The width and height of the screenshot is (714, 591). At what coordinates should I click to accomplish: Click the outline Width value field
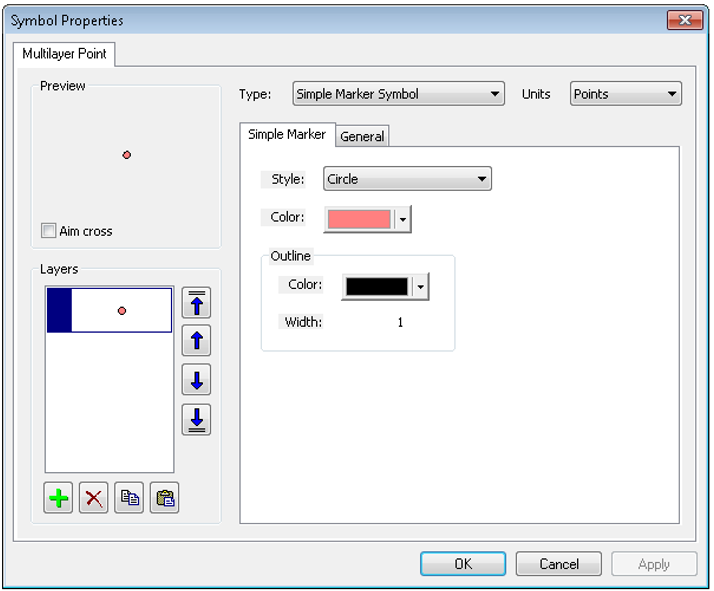point(400,322)
